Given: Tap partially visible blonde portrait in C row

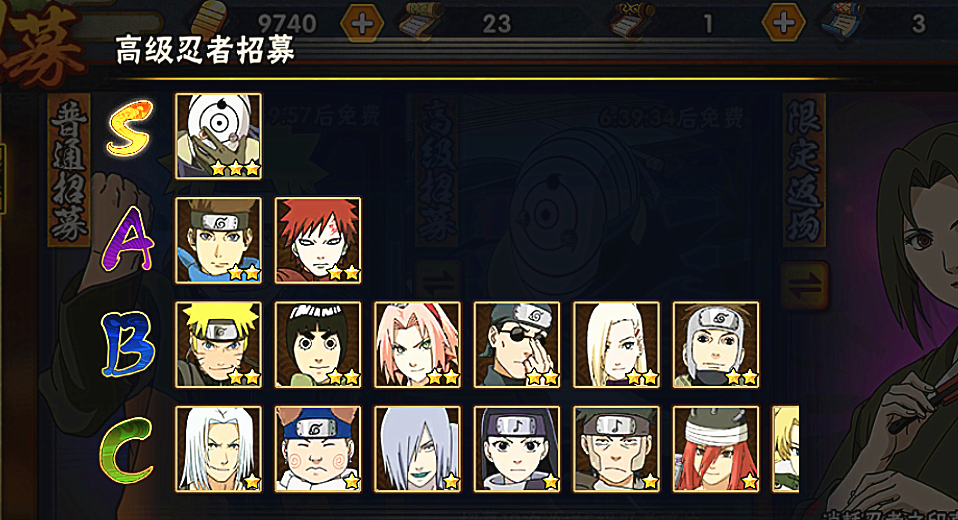Looking at the screenshot, I should (786, 449).
